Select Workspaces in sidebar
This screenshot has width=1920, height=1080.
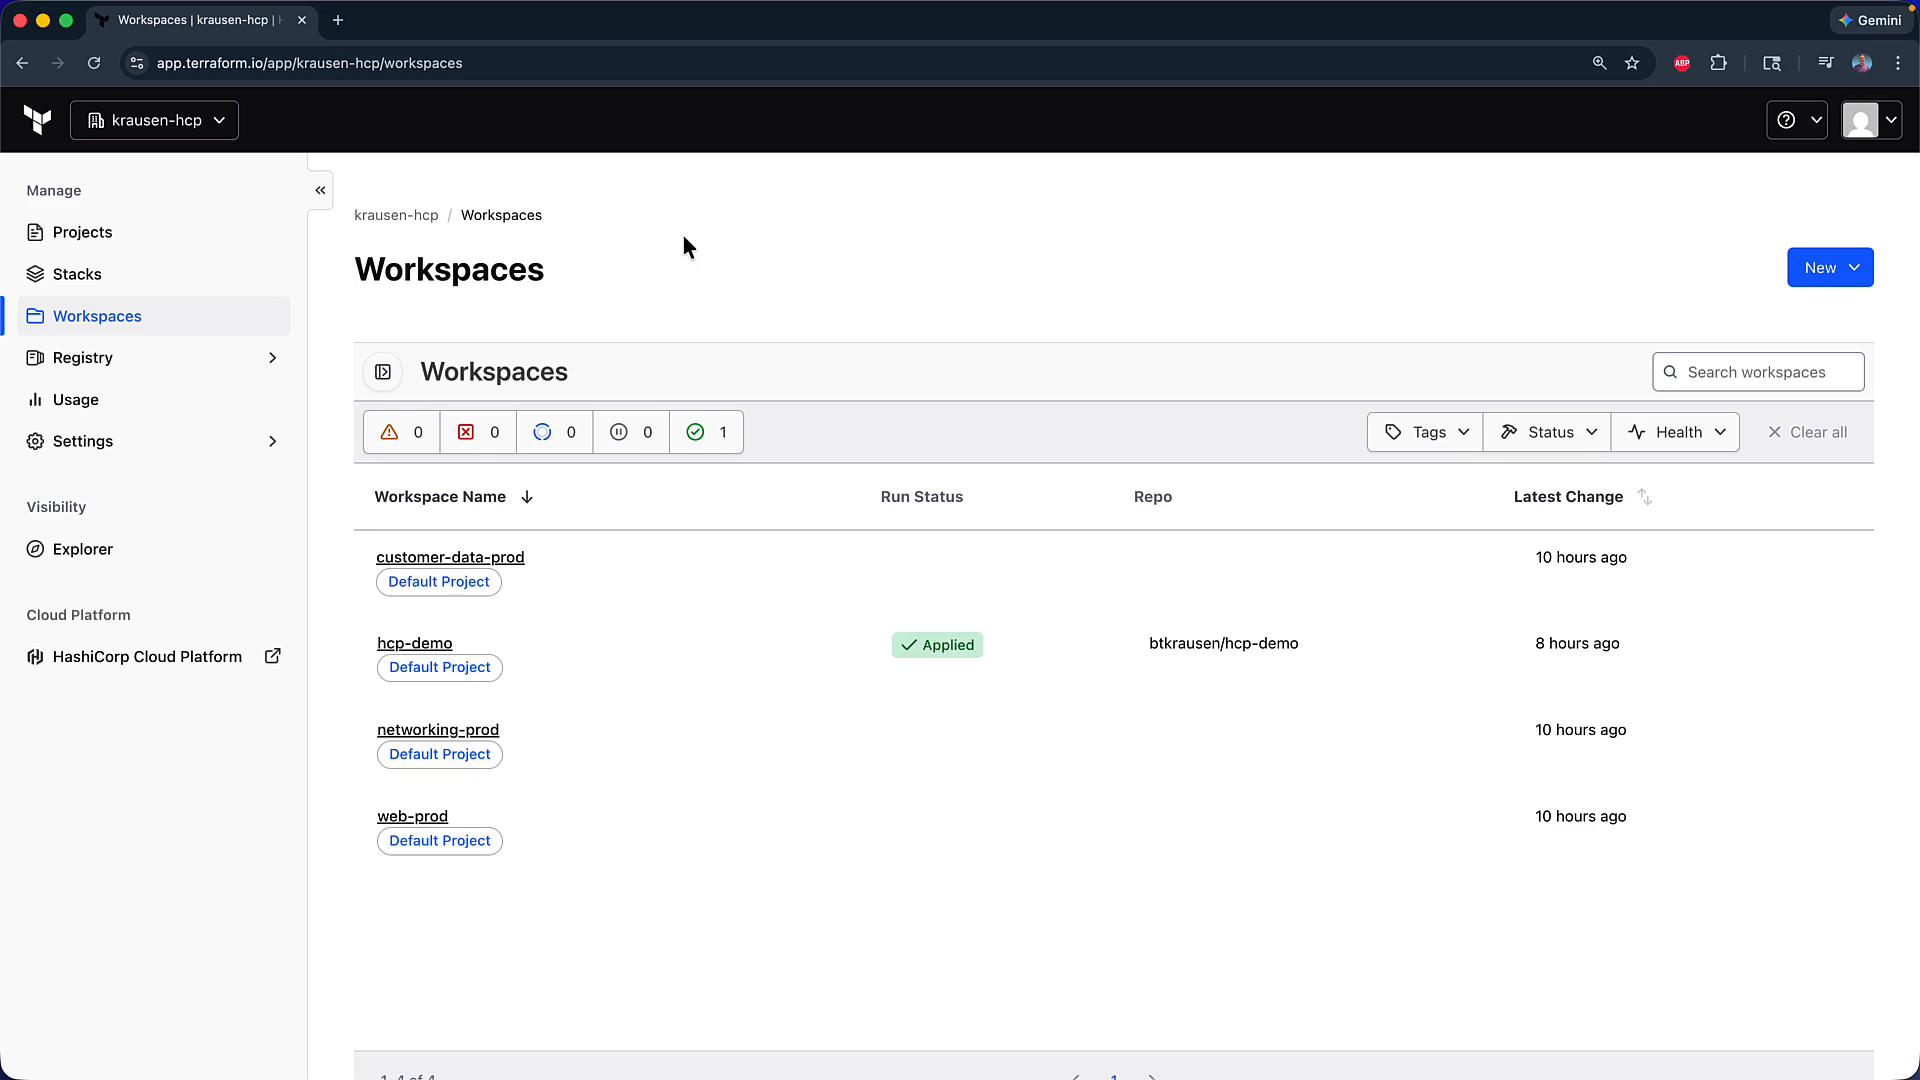154,316
